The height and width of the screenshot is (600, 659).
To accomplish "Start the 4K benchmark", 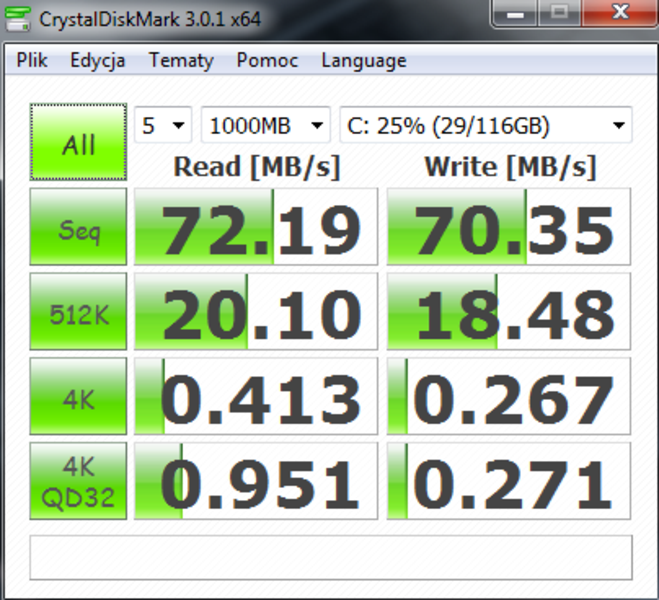I will click(78, 396).
